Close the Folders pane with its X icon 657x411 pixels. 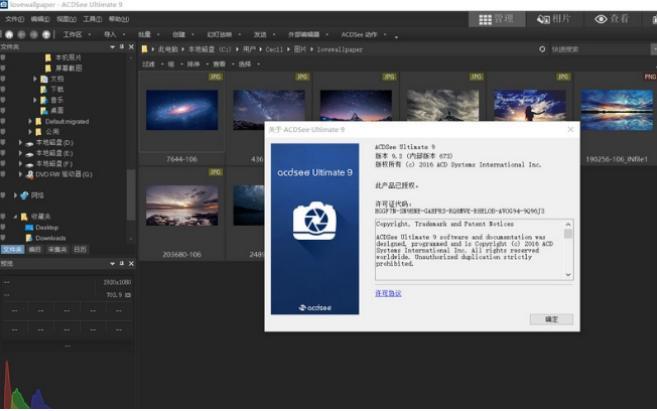[x=132, y=47]
